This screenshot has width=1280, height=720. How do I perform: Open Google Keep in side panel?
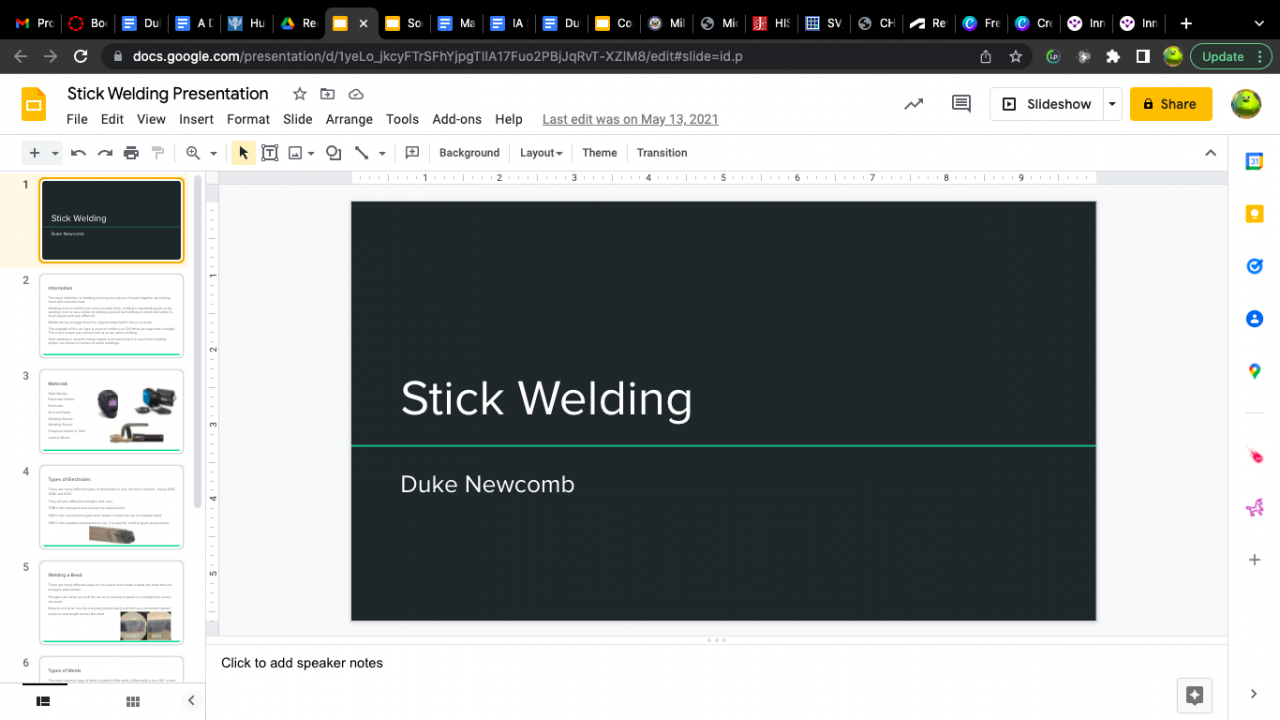click(x=1254, y=214)
